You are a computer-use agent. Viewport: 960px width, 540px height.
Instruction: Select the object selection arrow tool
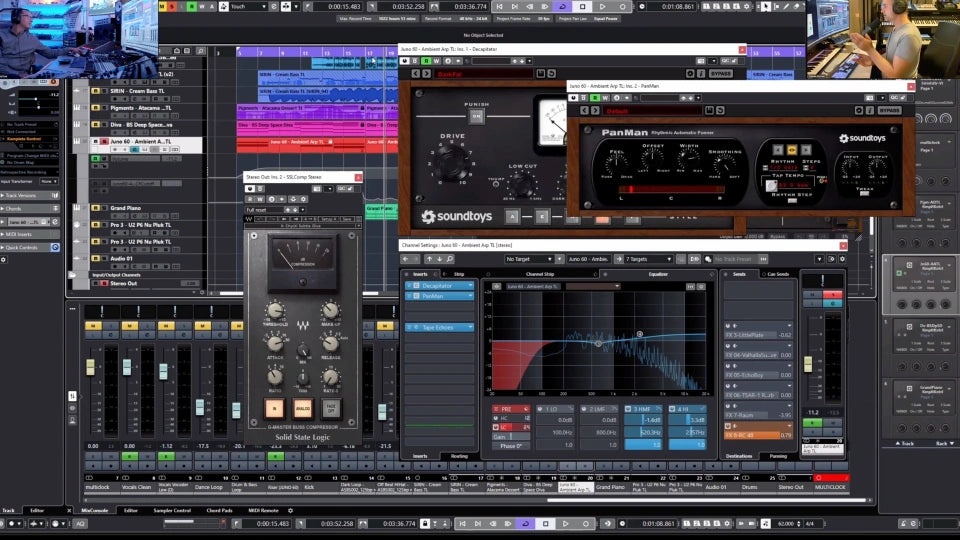tap(766, 7)
